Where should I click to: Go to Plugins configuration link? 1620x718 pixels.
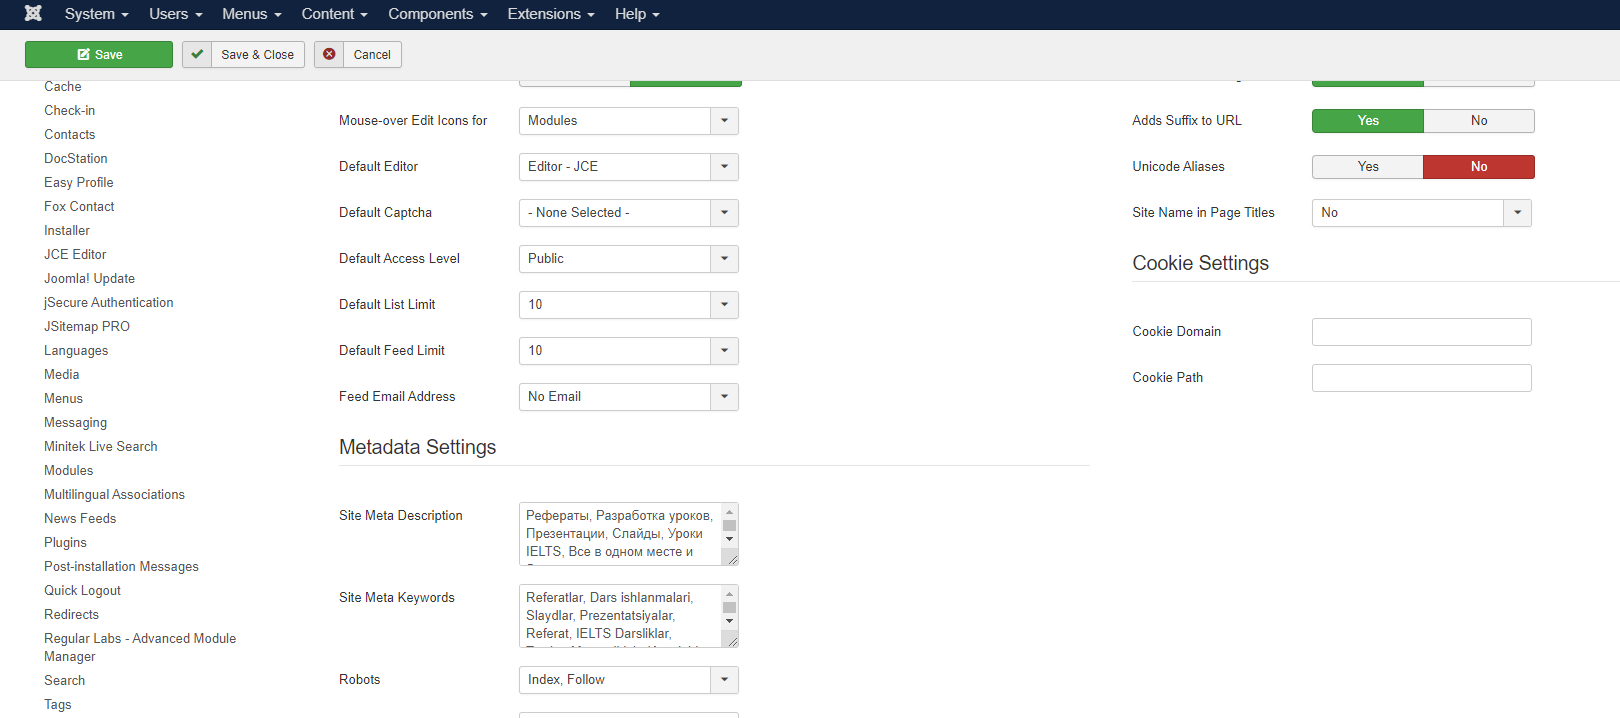[65, 543]
